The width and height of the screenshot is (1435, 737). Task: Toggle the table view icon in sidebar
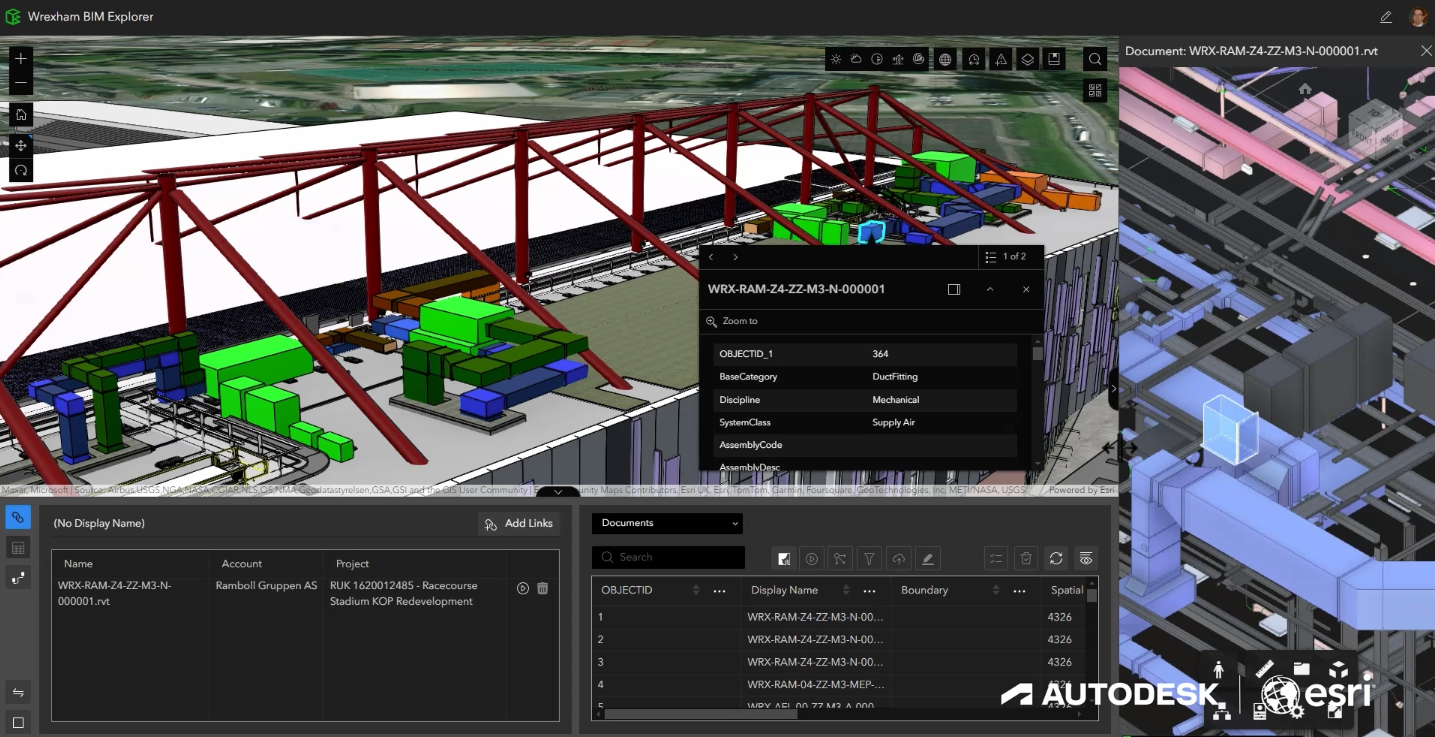click(x=18, y=547)
